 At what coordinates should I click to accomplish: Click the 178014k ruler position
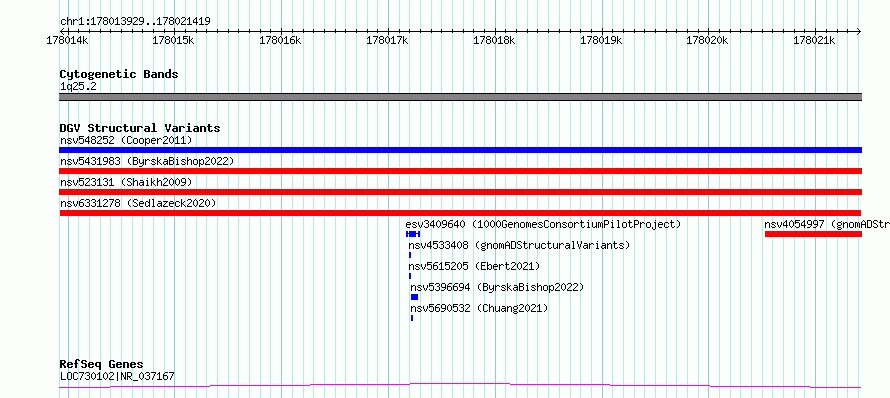pyautogui.click(x=68, y=41)
